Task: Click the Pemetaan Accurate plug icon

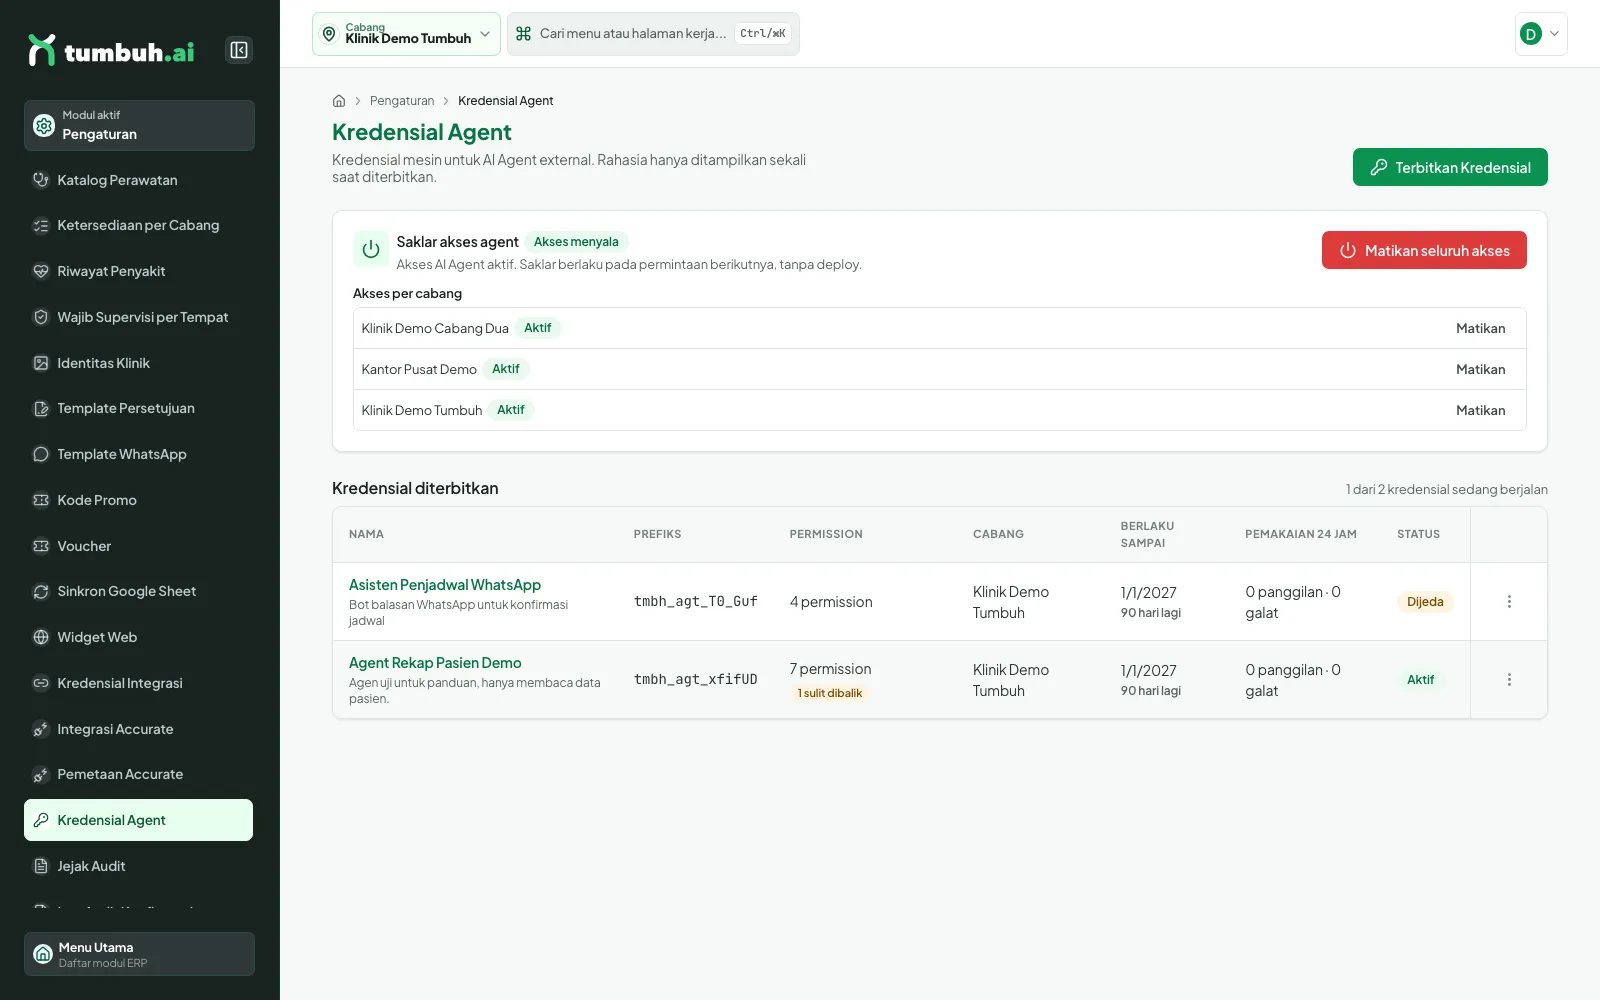Action: 41,774
